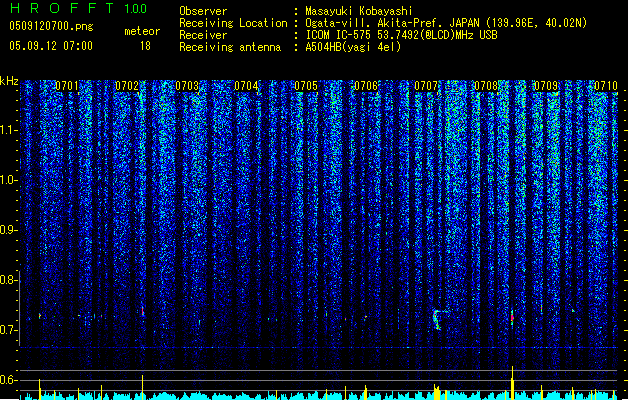Select the Ogata-vill. Akita-Pref. JAPAN location text
629x400 pixels.
pyautogui.click(x=446, y=23)
